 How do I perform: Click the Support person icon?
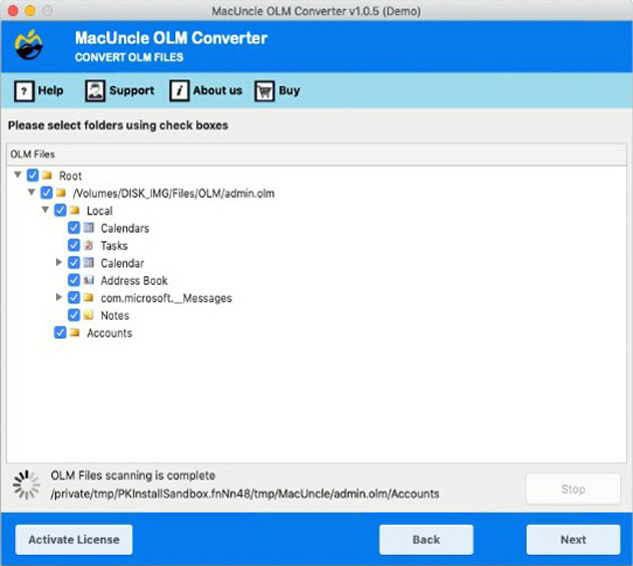click(x=95, y=91)
